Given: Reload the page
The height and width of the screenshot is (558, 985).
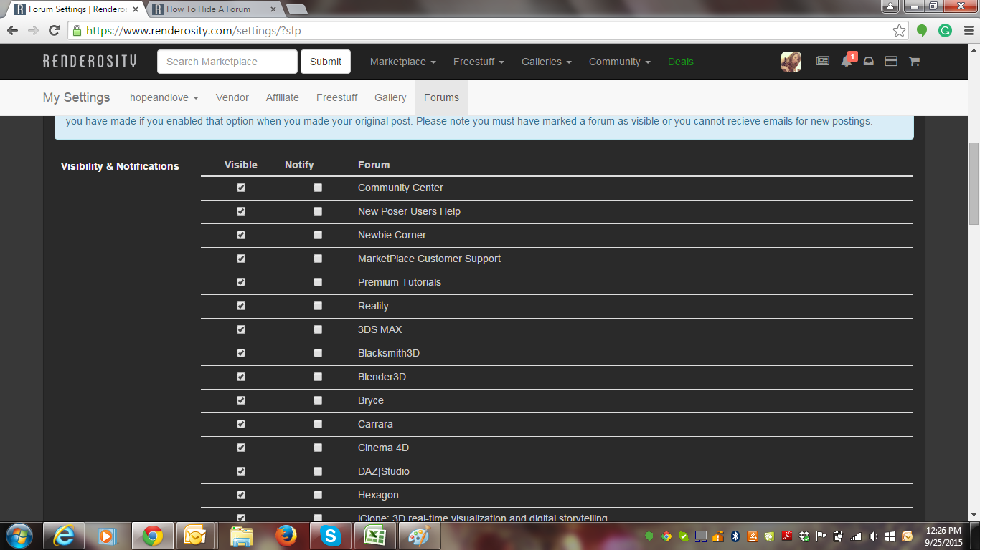Looking at the screenshot, I should tap(55, 31).
